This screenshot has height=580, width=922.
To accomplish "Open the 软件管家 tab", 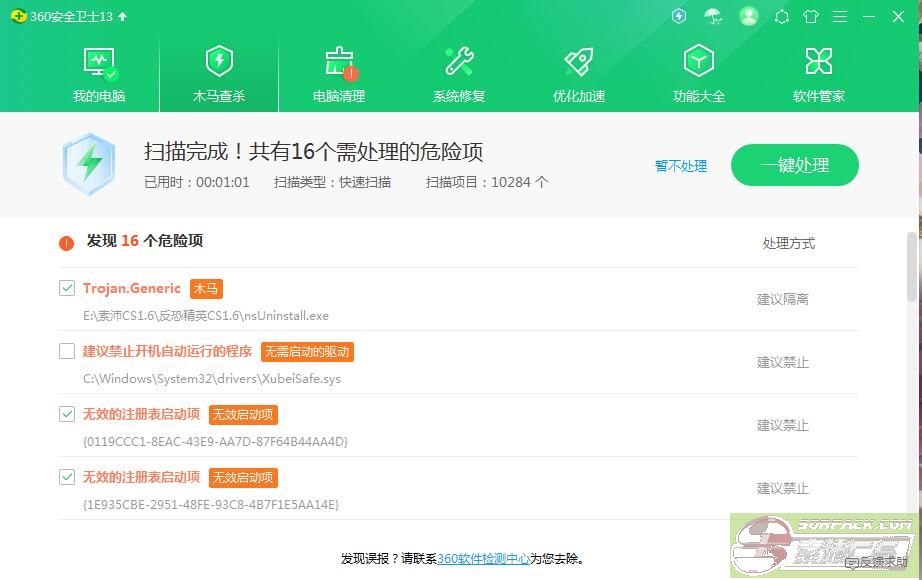I will [x=819, y=75].
